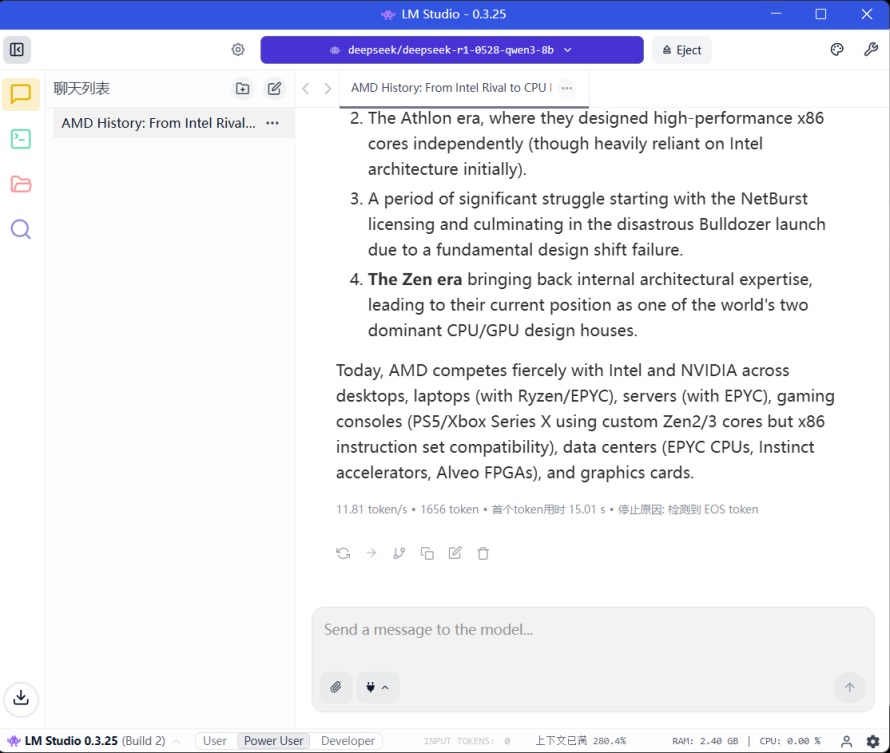Open the Chat view in sidebar
Viewport: 890px width, 753px height.
21,94
